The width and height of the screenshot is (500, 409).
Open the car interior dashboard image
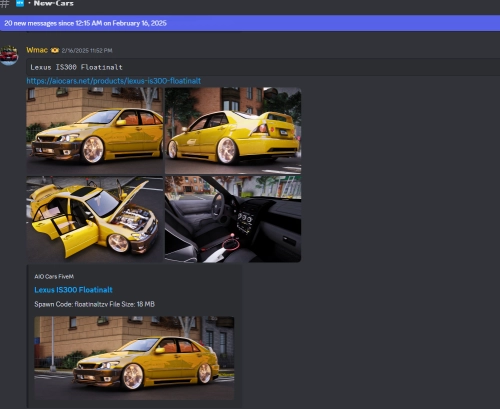coord(233,219)
